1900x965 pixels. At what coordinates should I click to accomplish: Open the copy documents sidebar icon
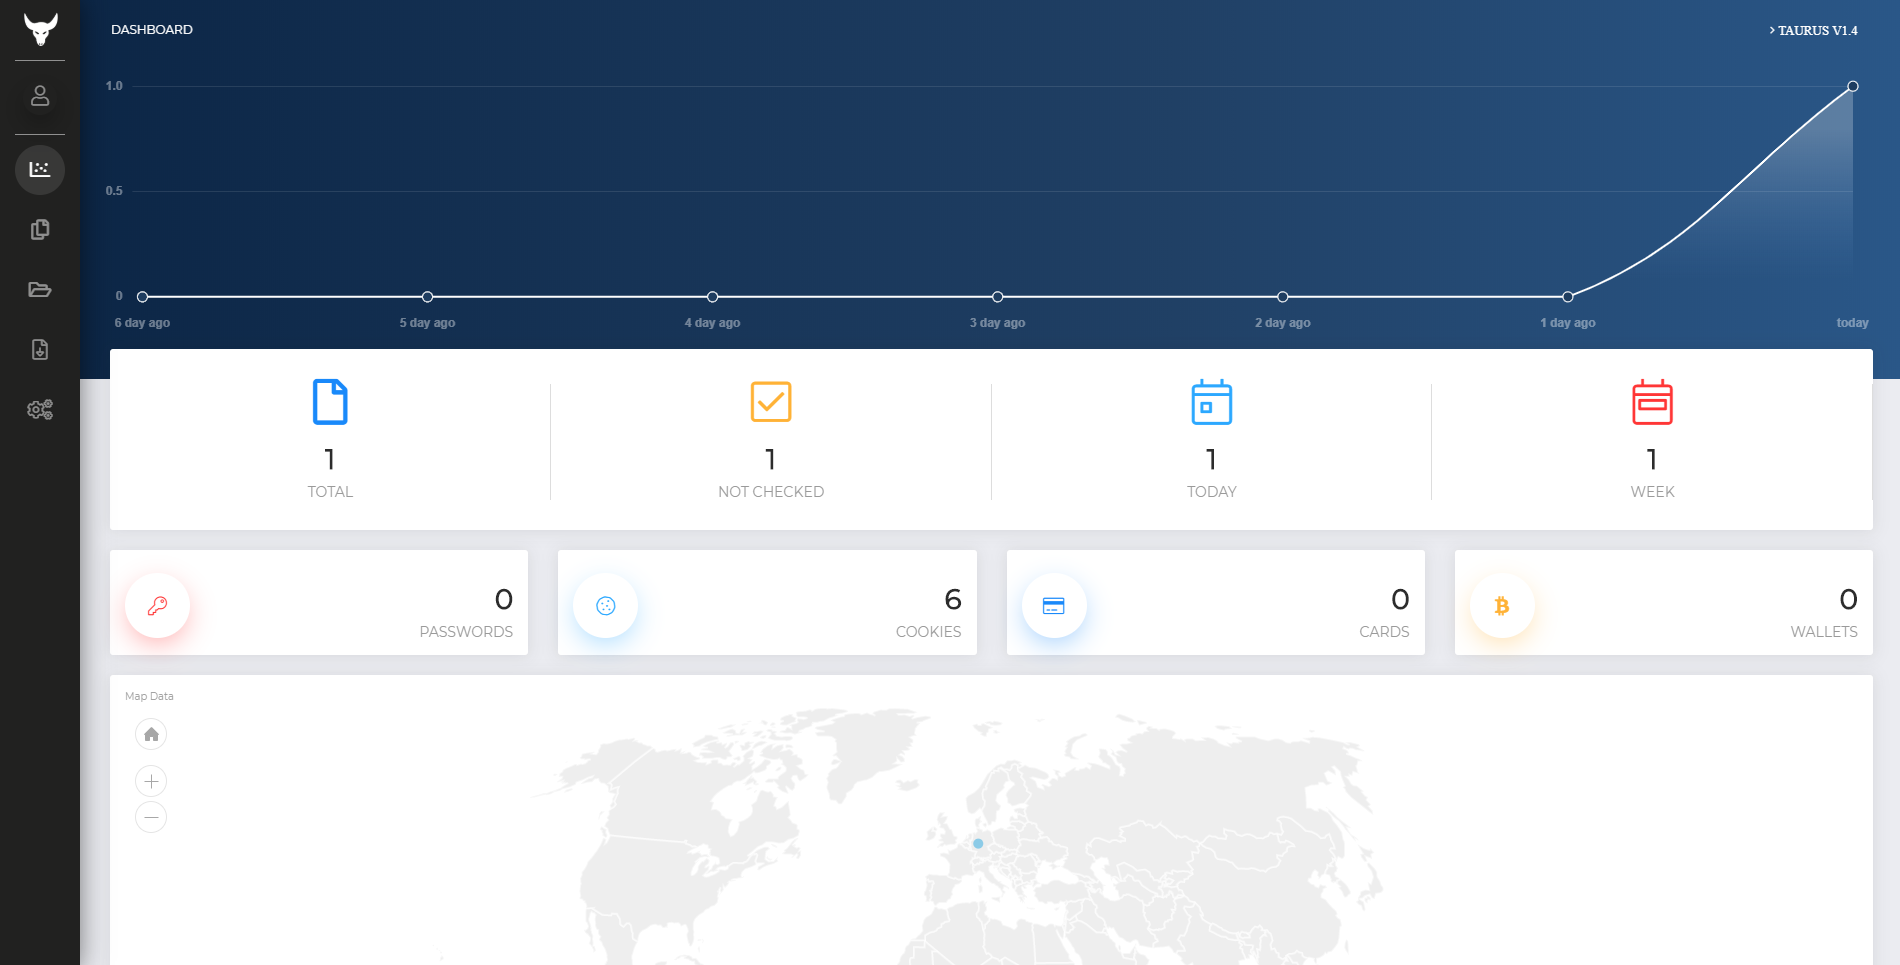(x=40, y=230)
